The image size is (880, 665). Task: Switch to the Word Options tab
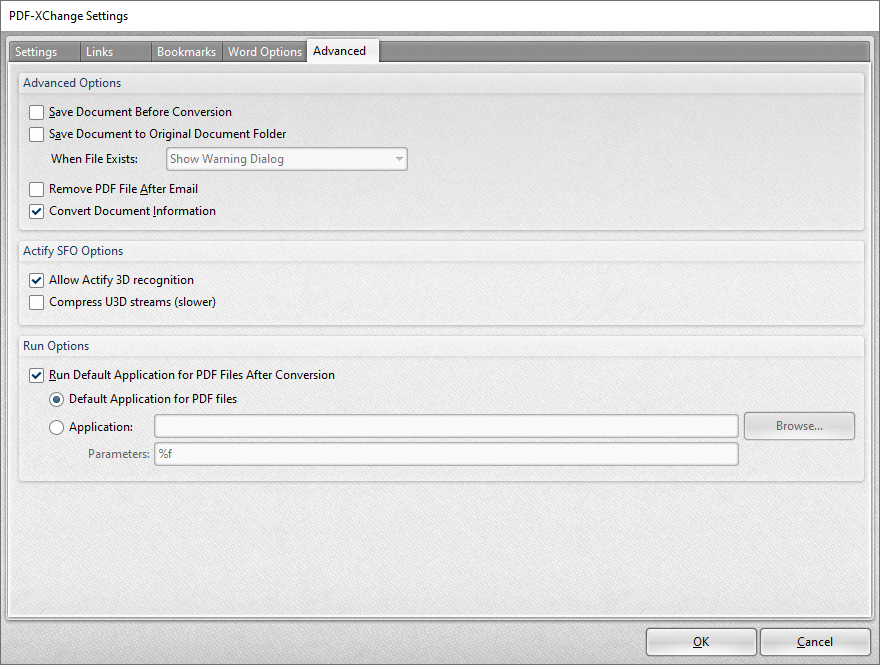click(264, 51)
